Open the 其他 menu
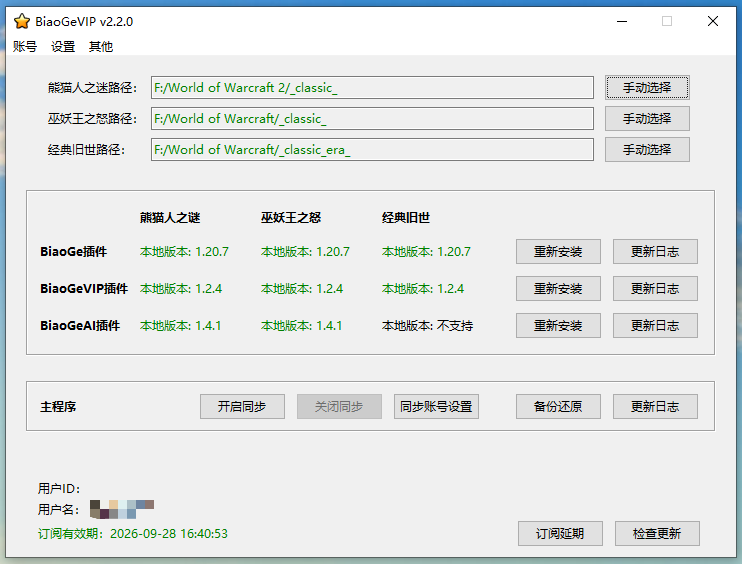This screenshot has height=564, width=742. click(101, 46)
